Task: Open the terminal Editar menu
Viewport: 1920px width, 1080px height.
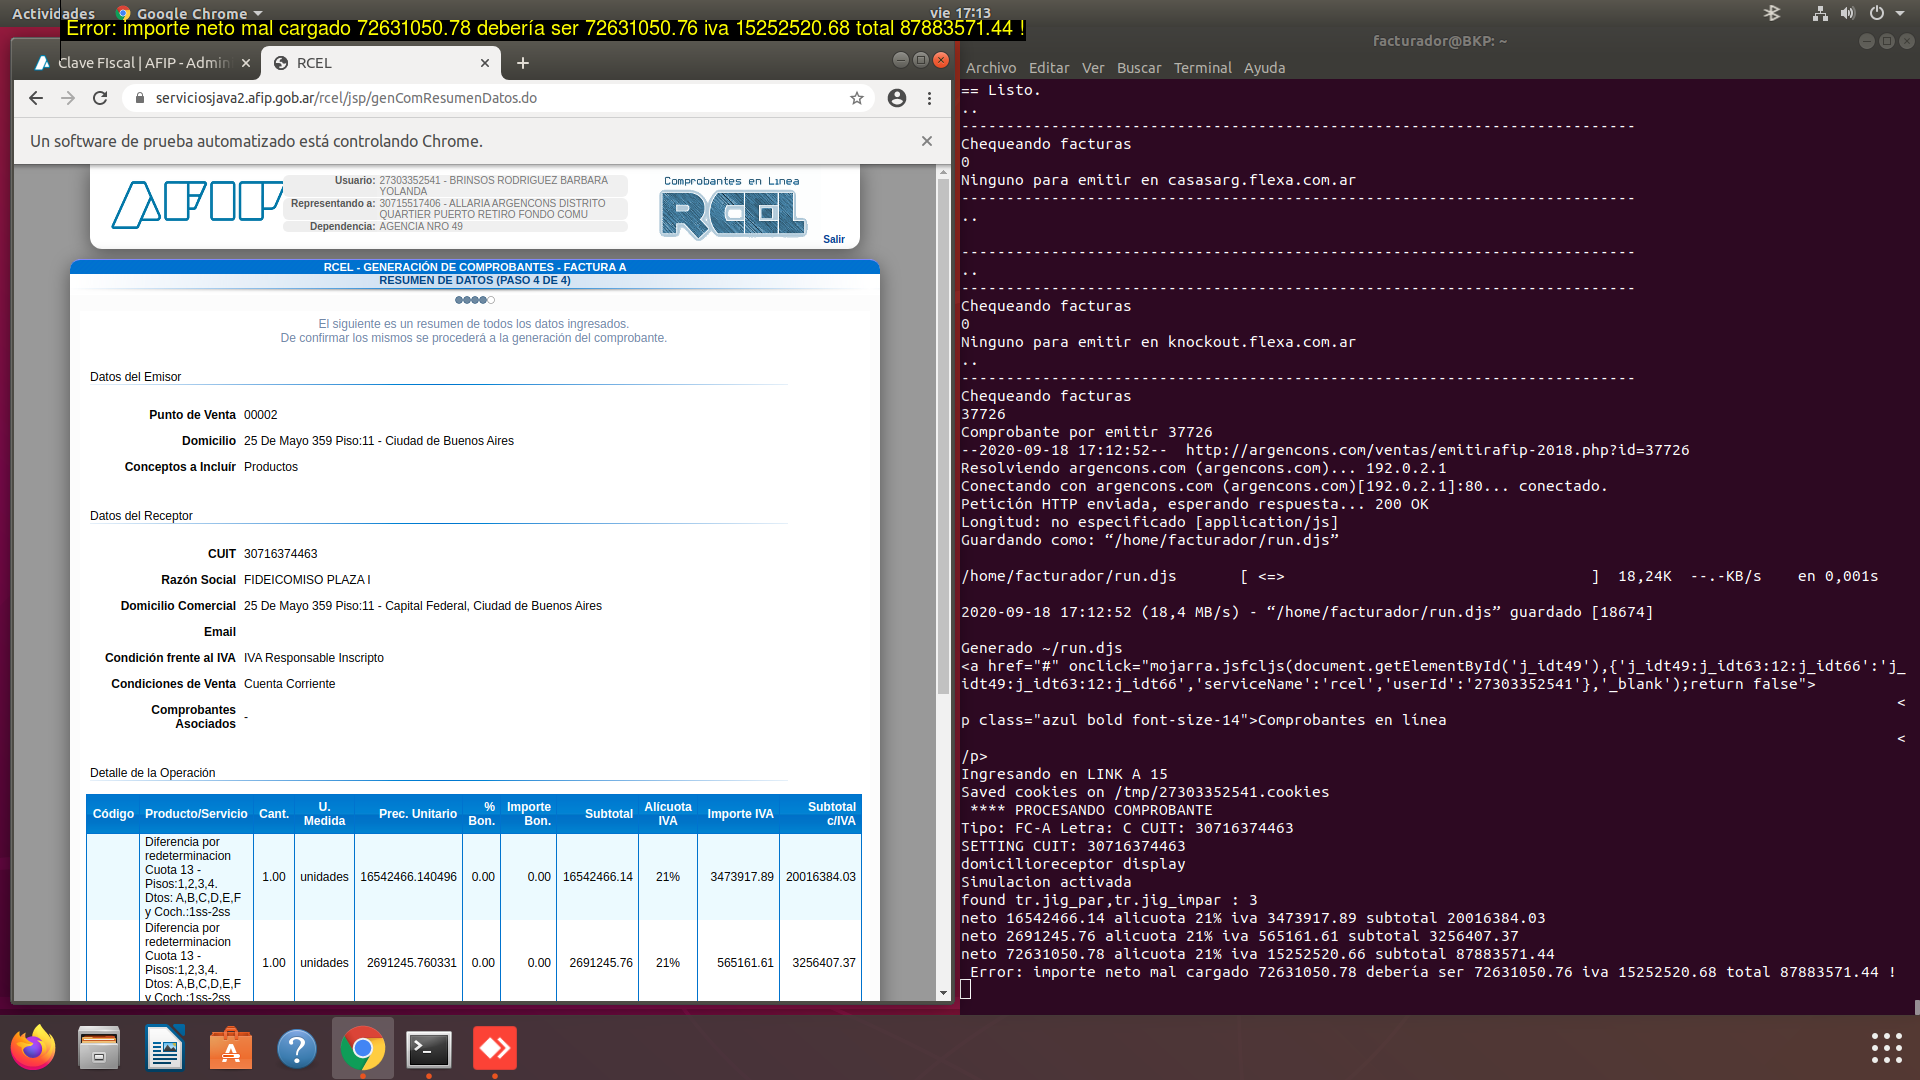Action: [x=1049, y=68]
